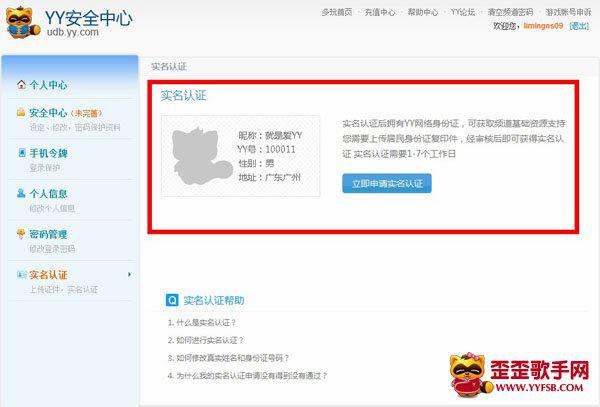Image resolution: width=600 pixels, height=407 pixels.
Task: Open 安全中心 in the sidebar
Action: tap(48, 112)
